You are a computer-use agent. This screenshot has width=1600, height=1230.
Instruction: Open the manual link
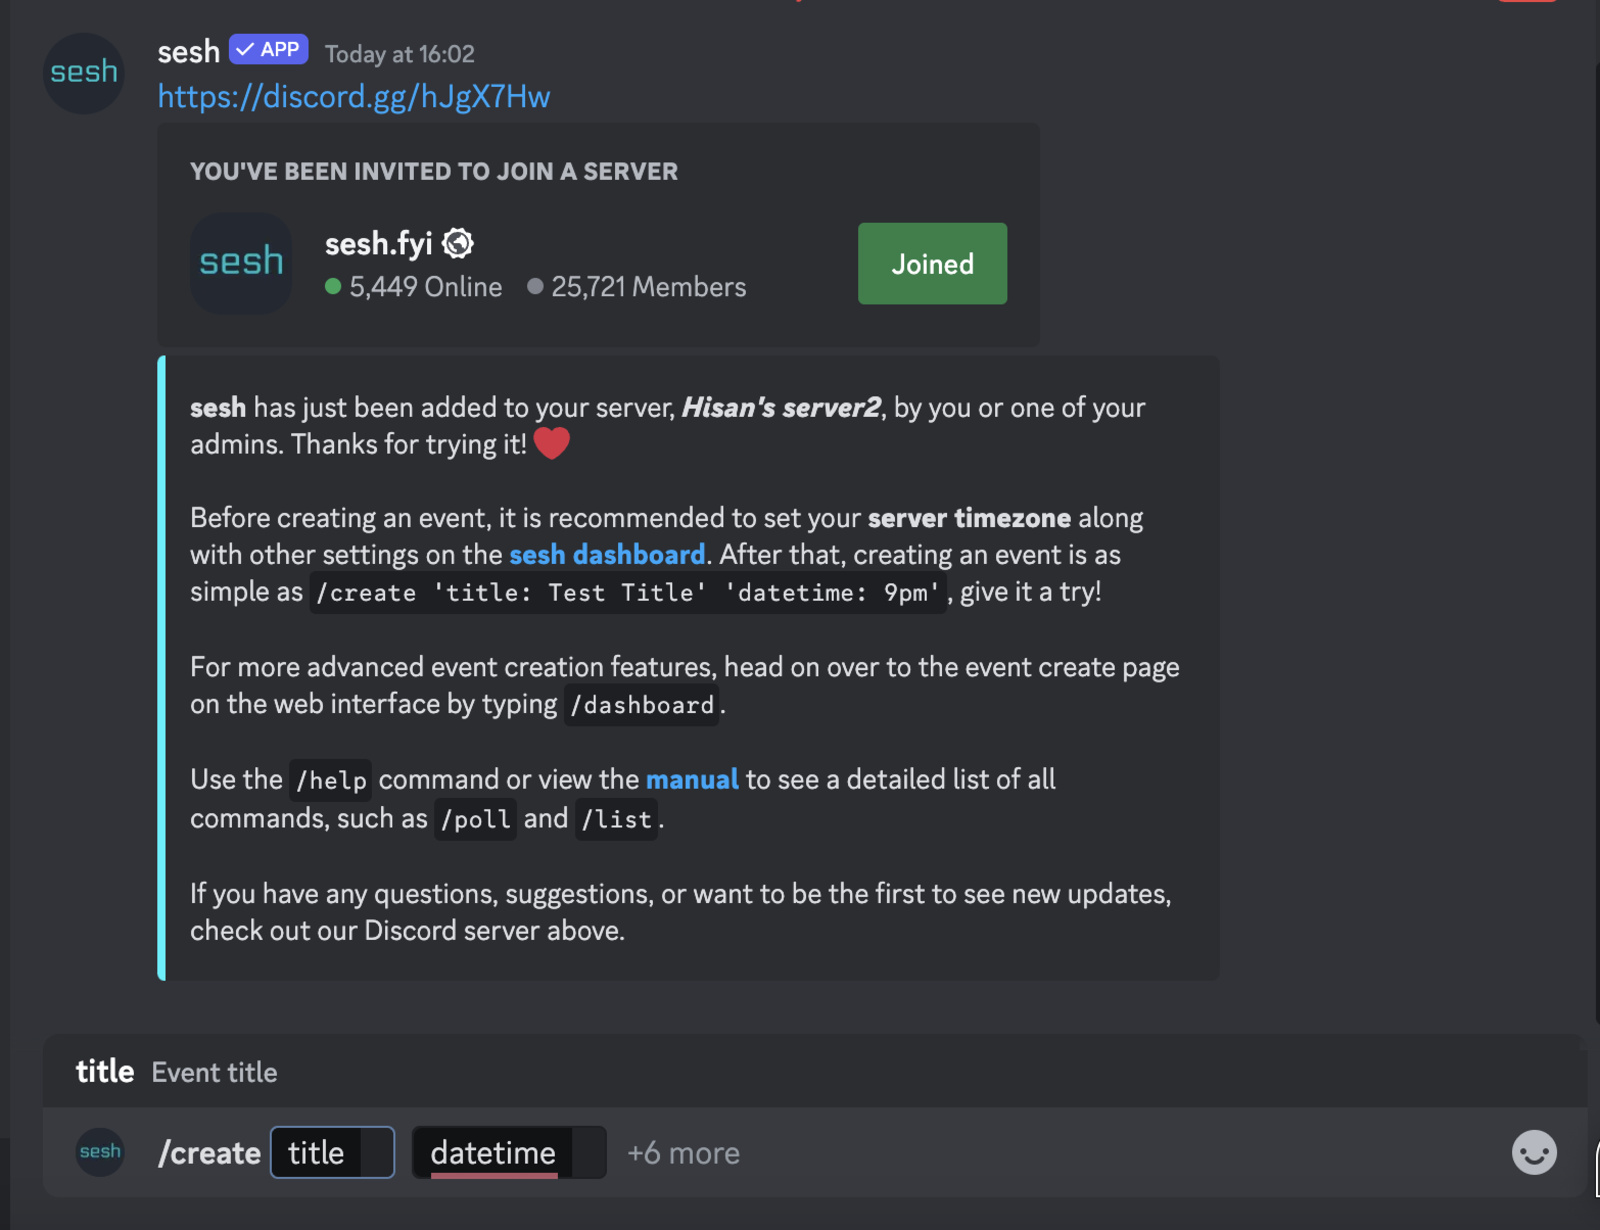pyautogui.click(x=692, y=779)
